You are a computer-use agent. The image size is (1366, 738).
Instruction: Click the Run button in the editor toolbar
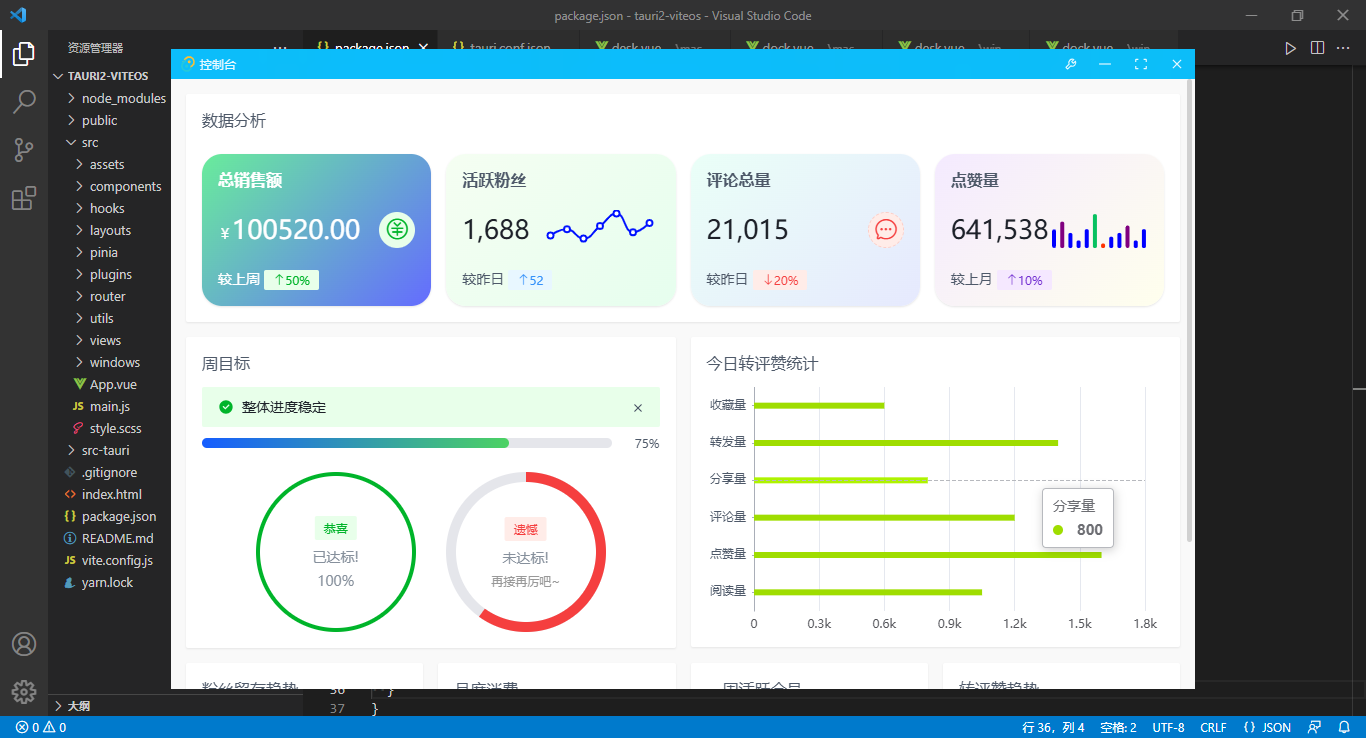(x=1291, y=47)
